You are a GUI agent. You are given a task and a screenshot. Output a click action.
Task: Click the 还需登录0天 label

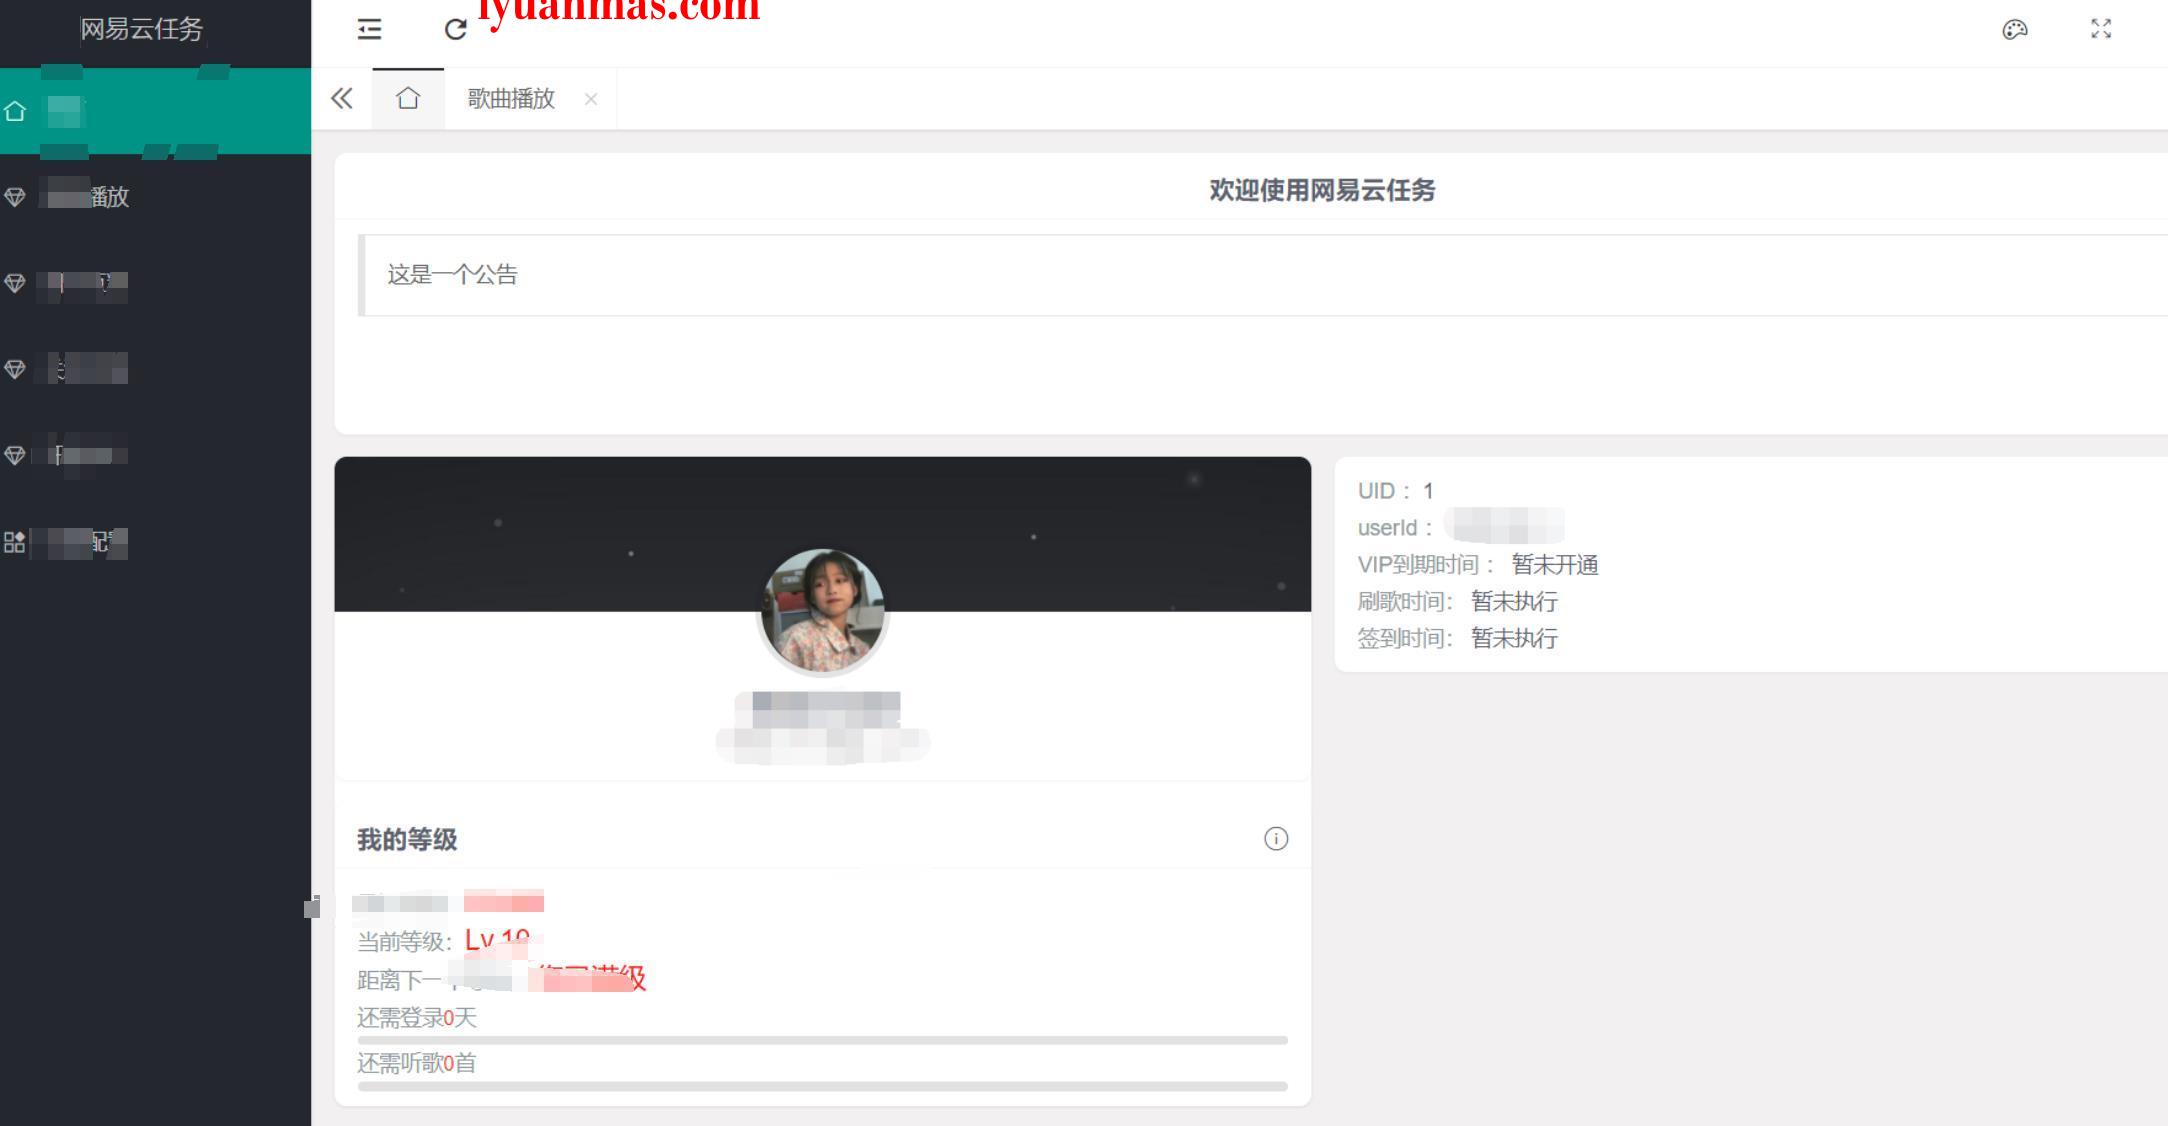pyautogui.click(x=417, y=1018)
